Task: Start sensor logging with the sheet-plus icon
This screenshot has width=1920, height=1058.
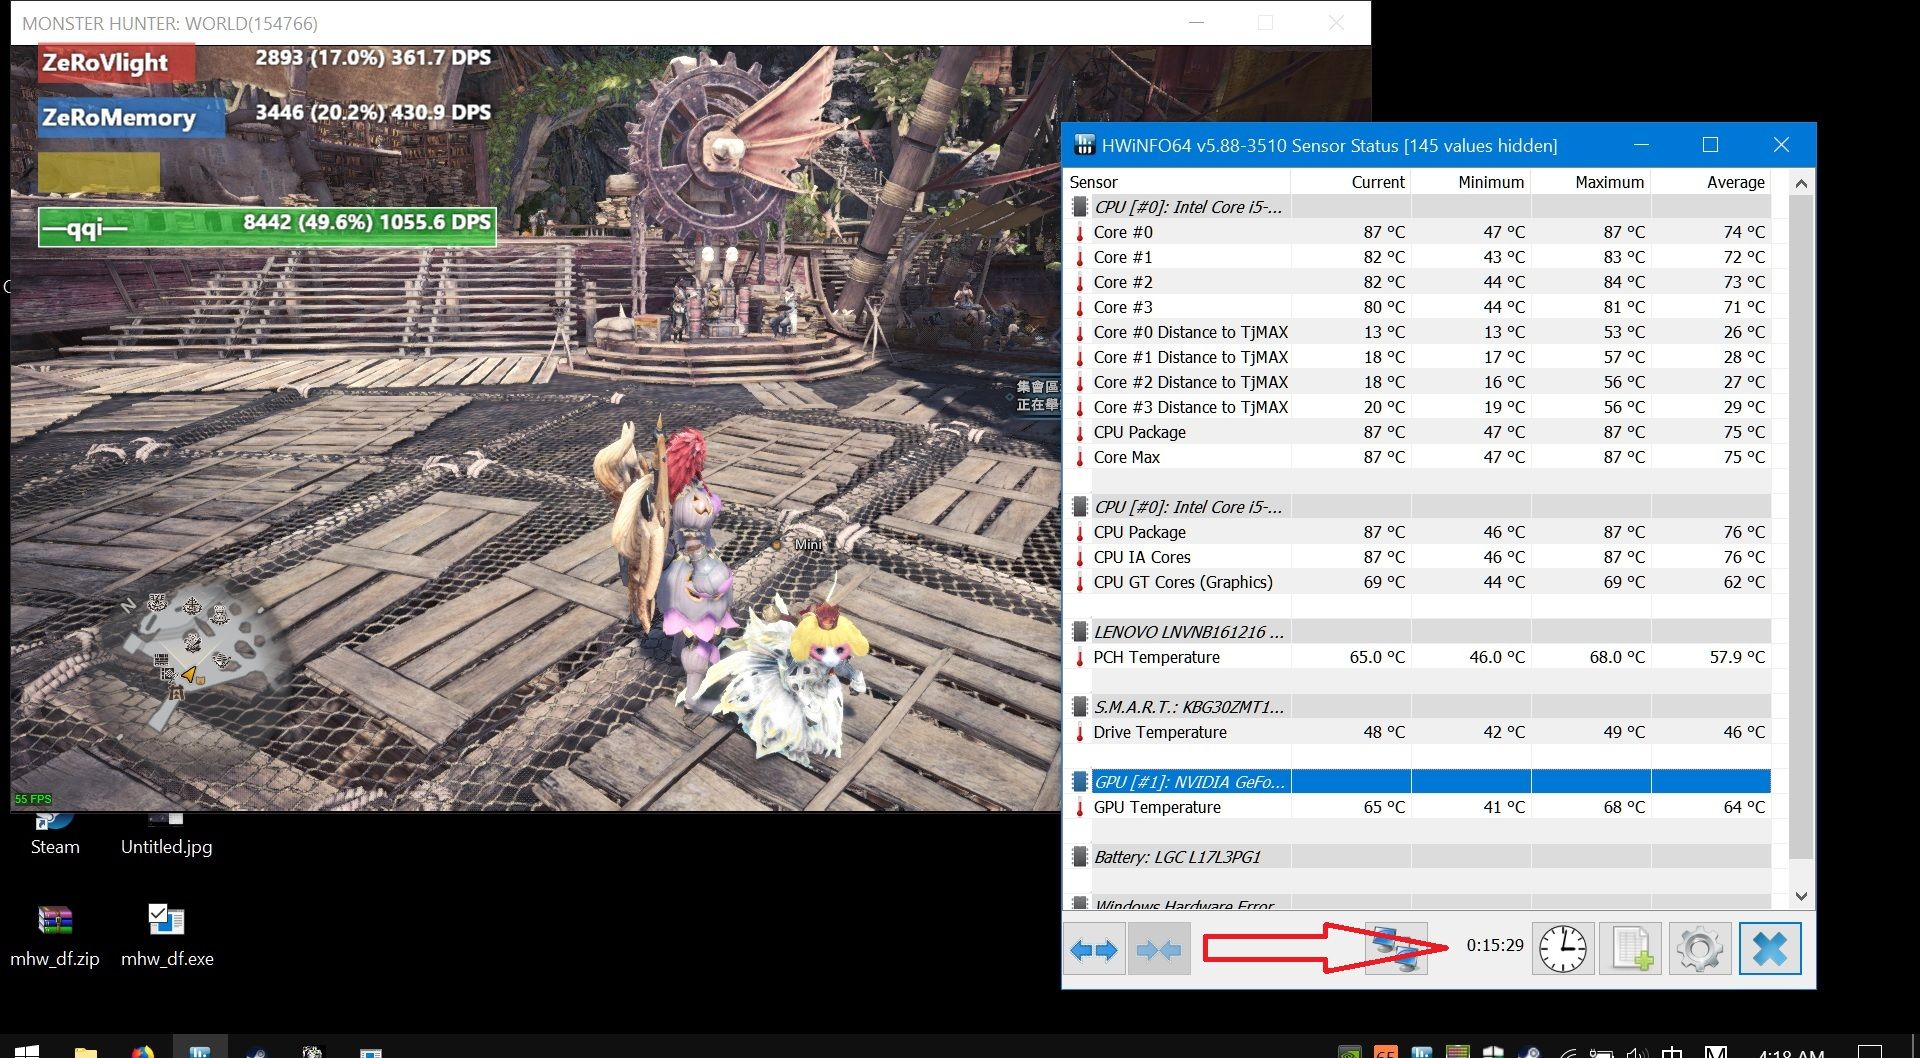Action: (1631, 949)
